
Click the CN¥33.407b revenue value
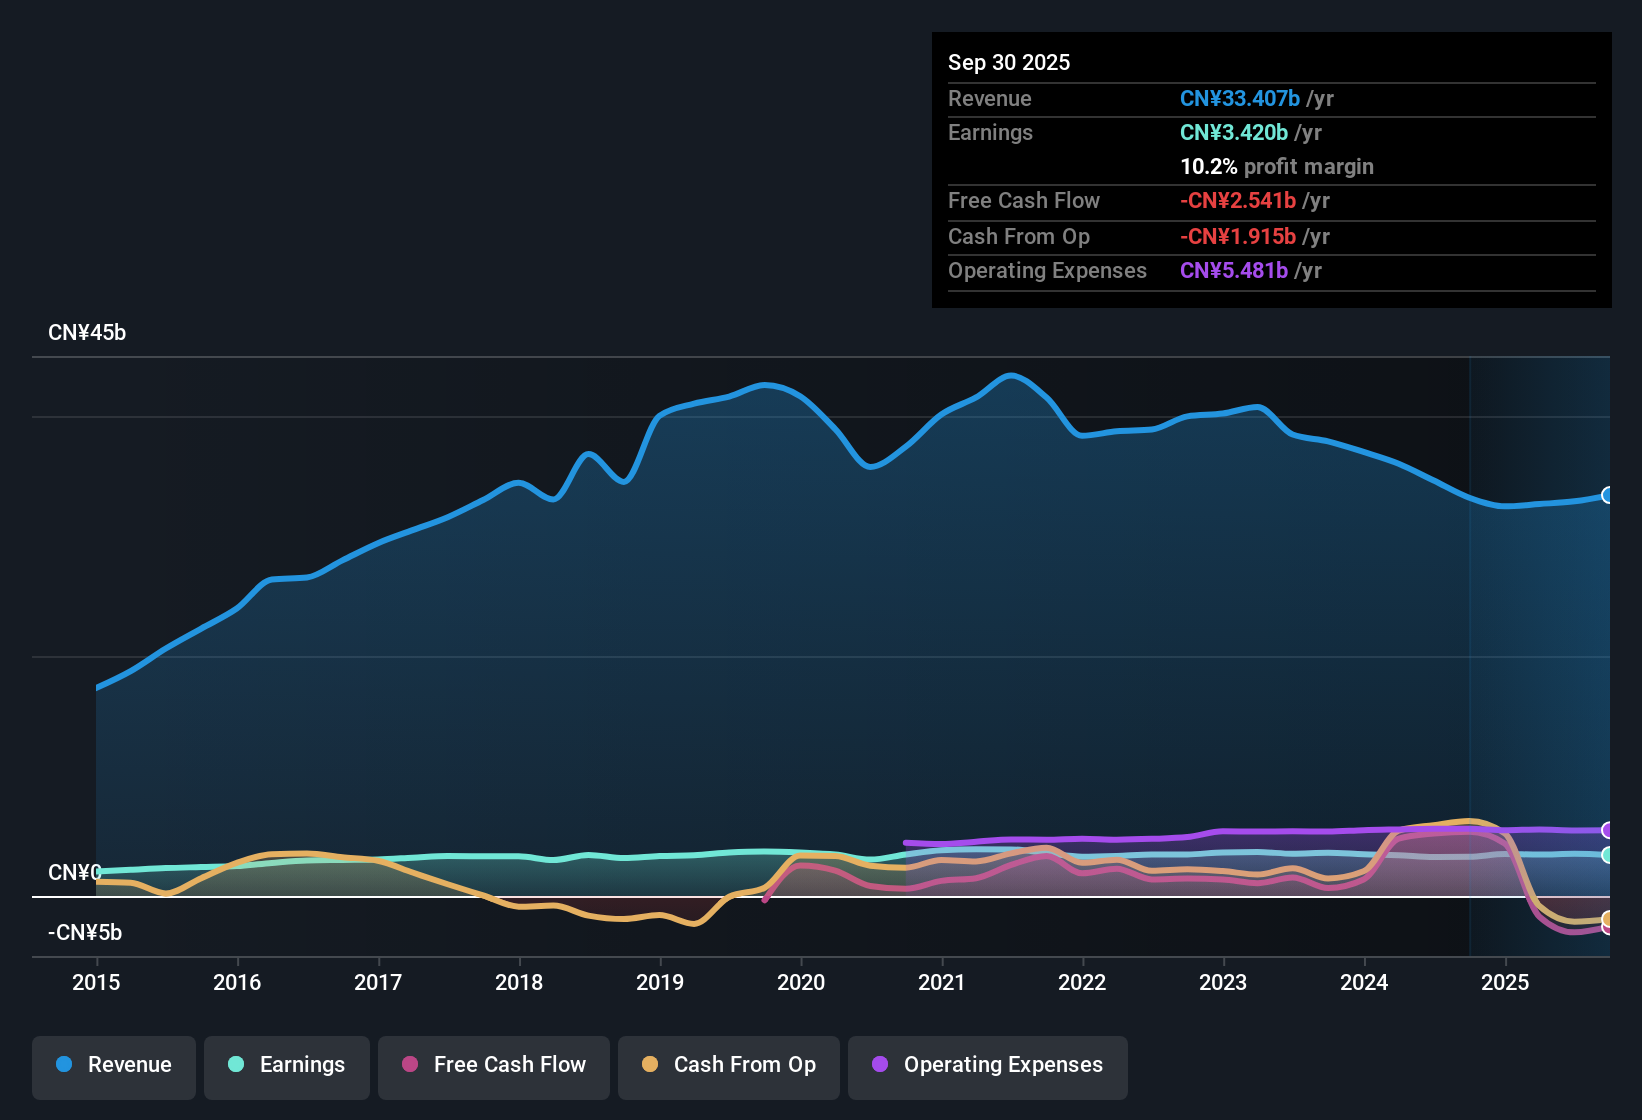1240,98
